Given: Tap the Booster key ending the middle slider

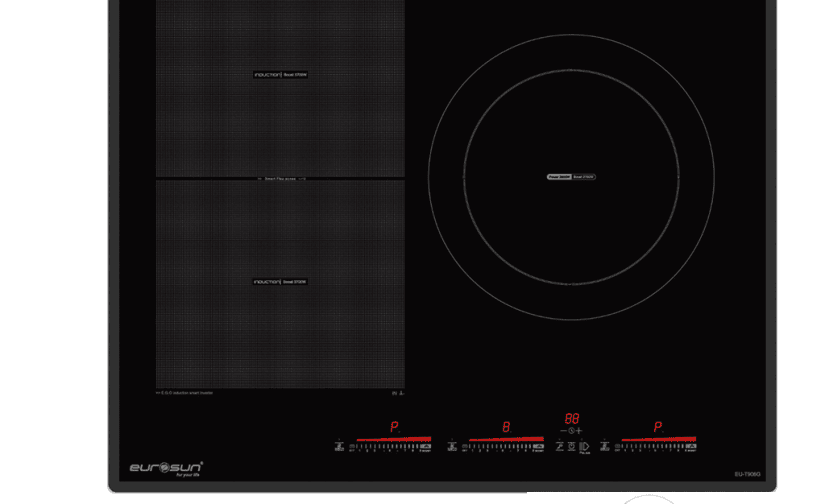Looking at the screenshot, I should coord(538,447).
